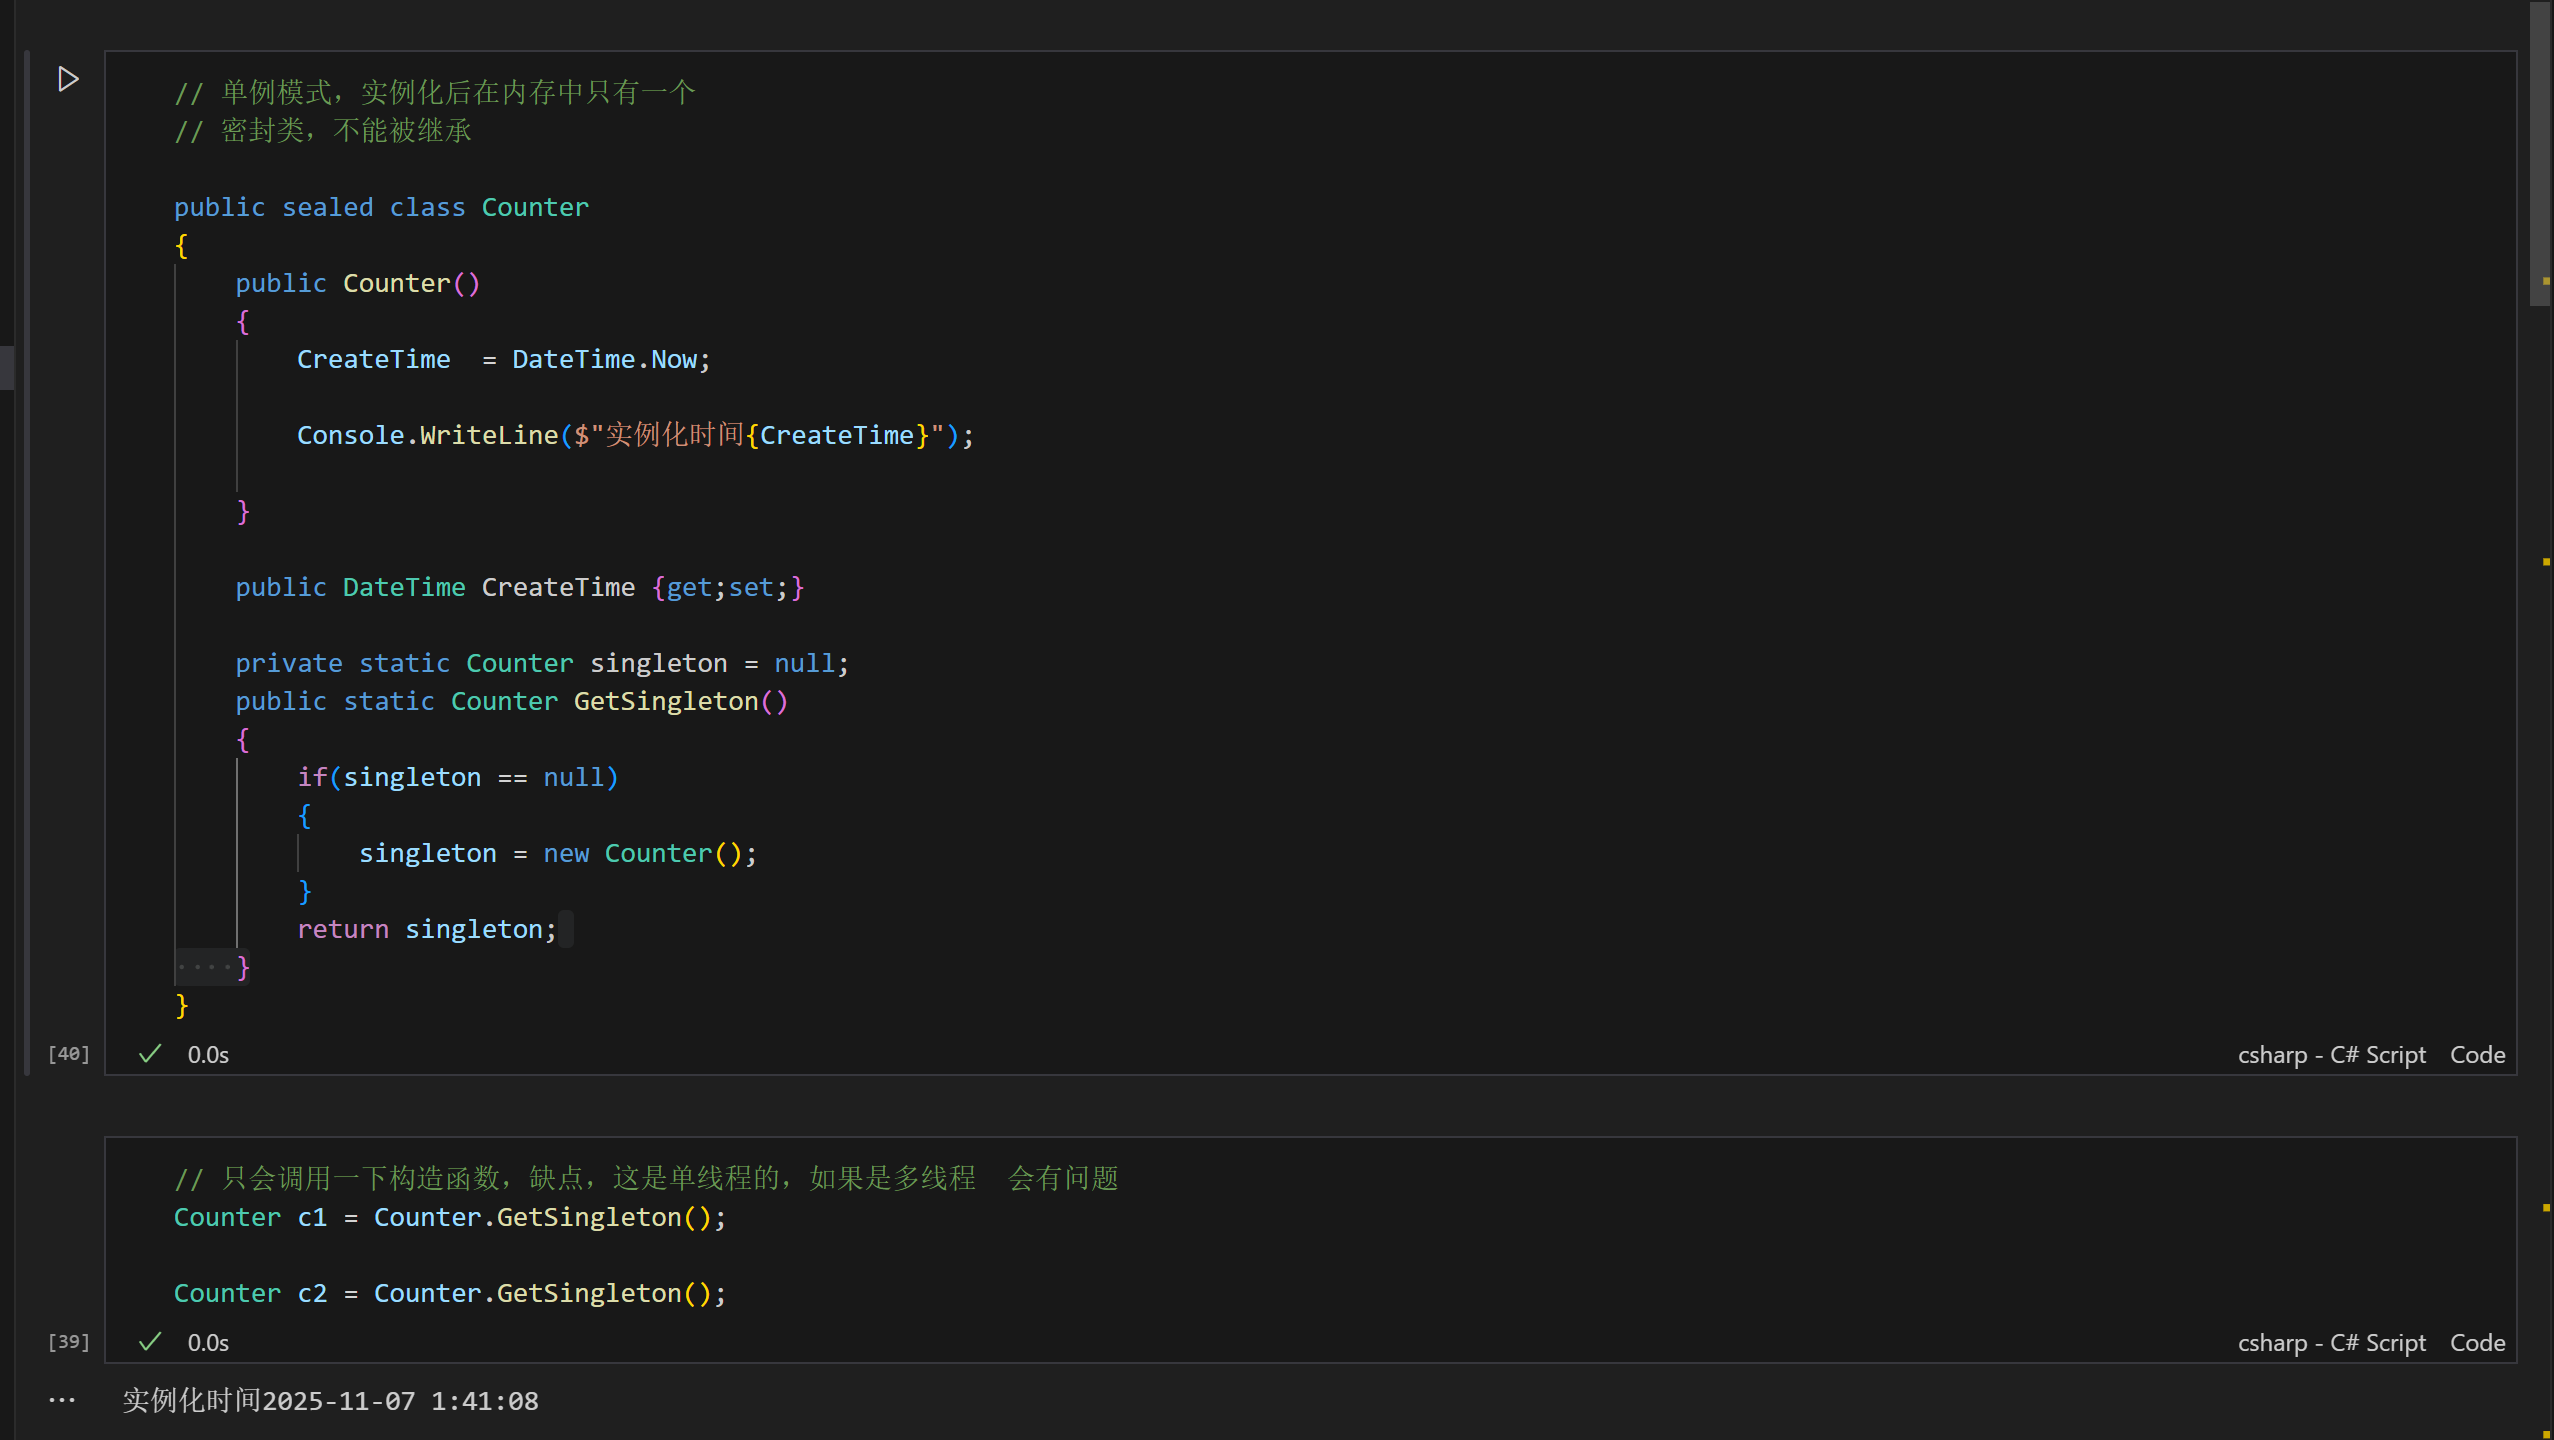Click 'sealed' keyword in class declaration
Image resolution: width=2554 pixels, height=1440 pixels.
pyautogui.click(x=327, y=208)
